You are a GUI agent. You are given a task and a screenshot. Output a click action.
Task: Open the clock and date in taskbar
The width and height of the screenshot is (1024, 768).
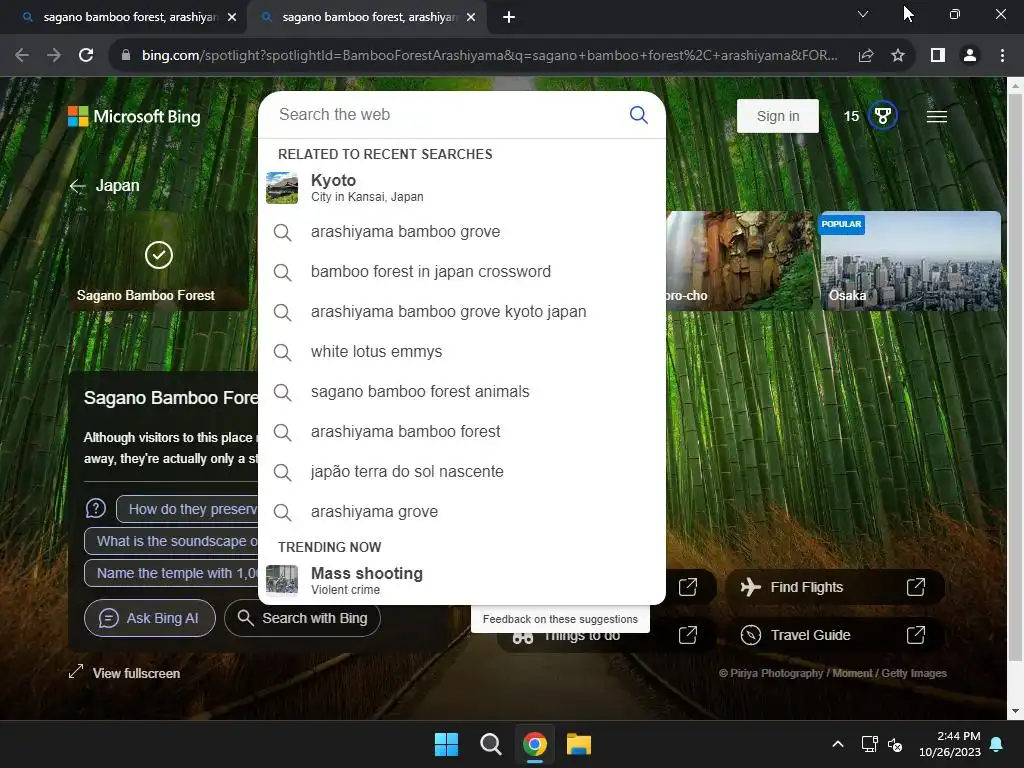click(x=950, y=744)
